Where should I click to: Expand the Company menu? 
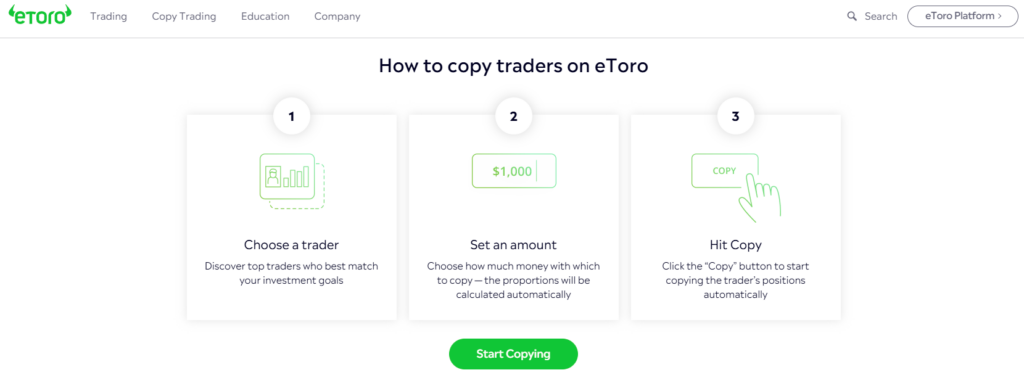point(337,16)
